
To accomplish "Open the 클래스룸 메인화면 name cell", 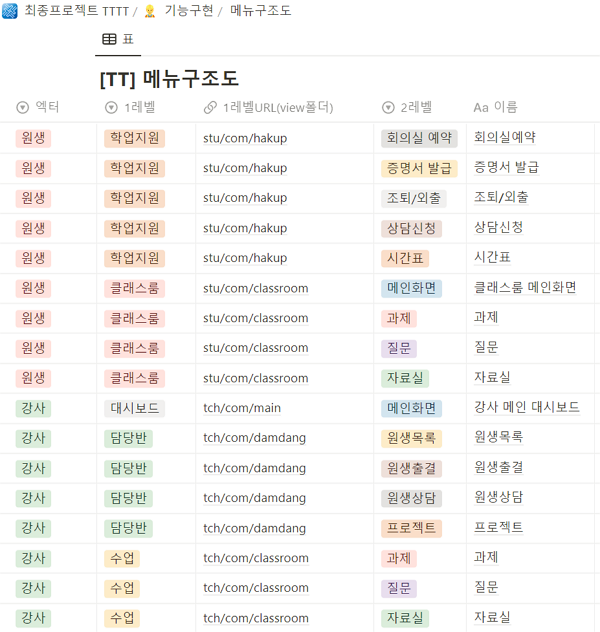I will 525,287.
